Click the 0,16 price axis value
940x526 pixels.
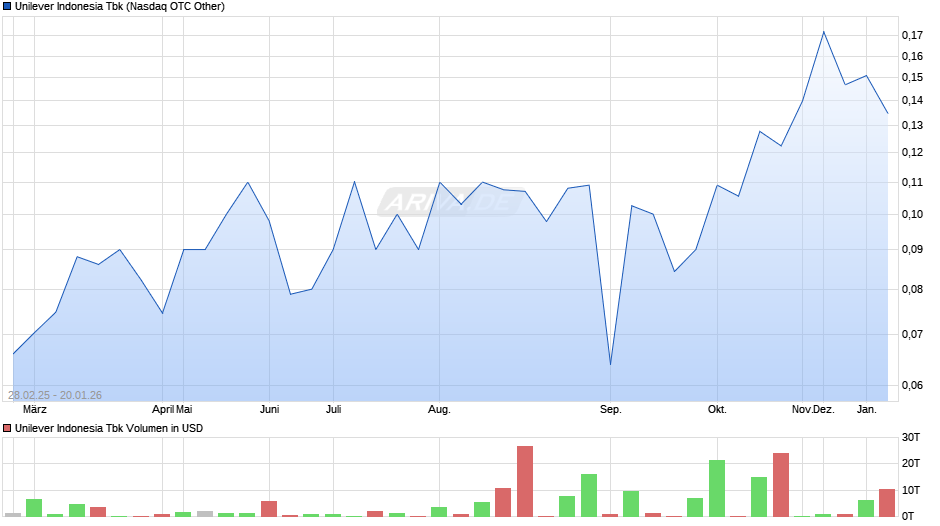pos(912,56)
